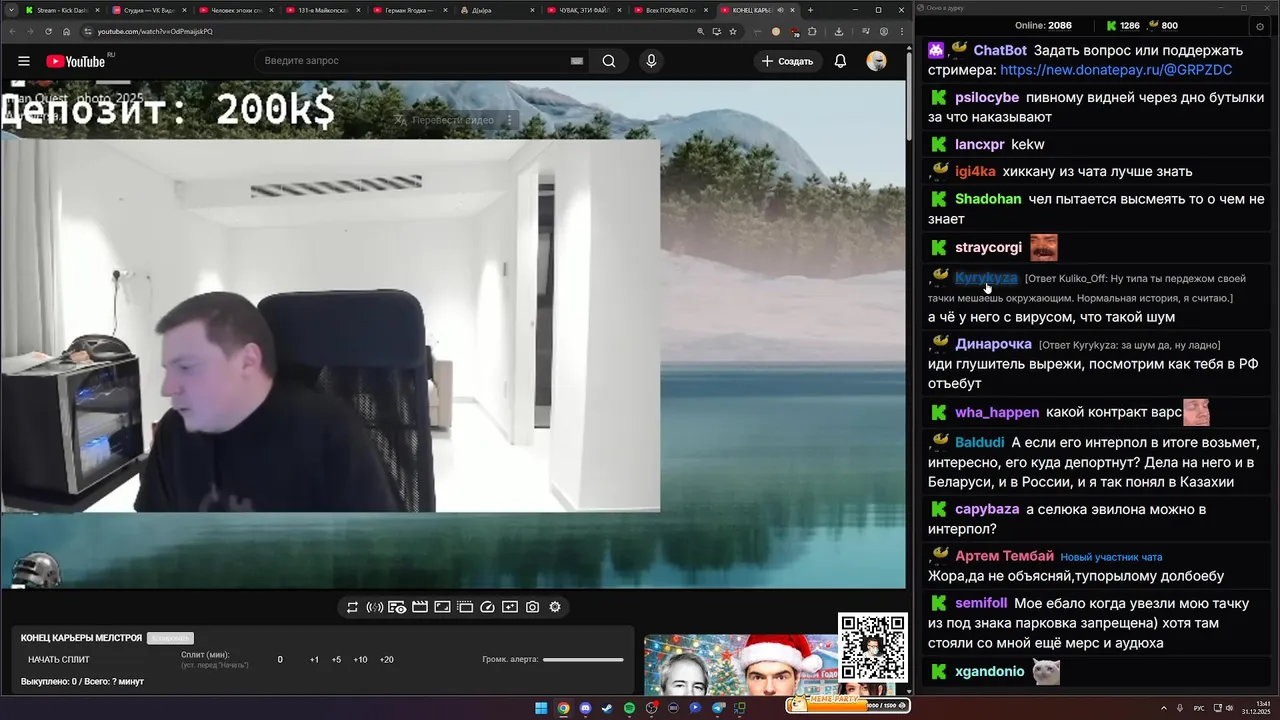
Task: Open the gear settings in the player toolbar
Action: click(x=555, y=607)
